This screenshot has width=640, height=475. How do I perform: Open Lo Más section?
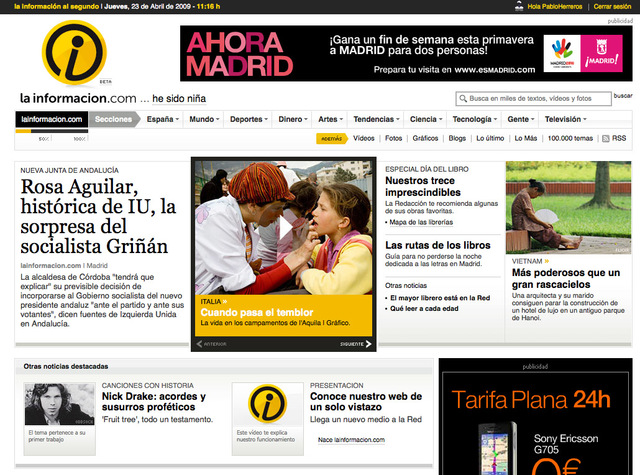coord(526,138)
